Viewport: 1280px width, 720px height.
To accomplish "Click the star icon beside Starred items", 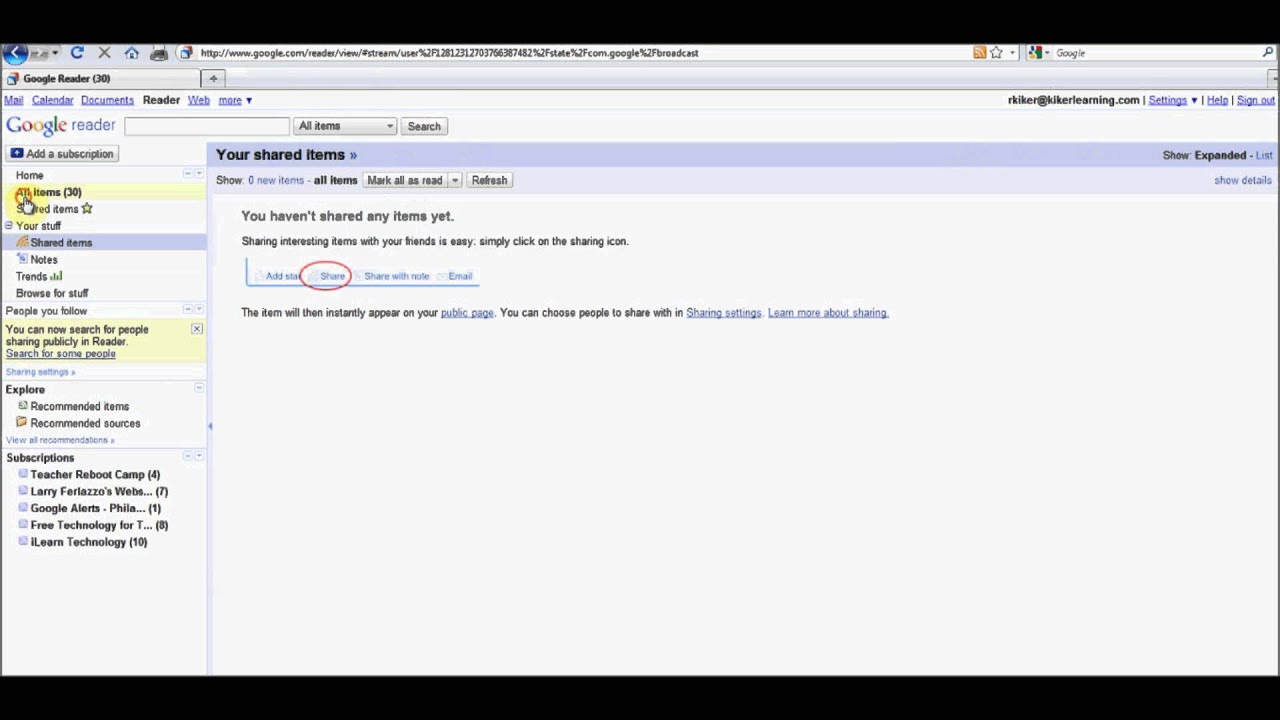I will [87, 209].
